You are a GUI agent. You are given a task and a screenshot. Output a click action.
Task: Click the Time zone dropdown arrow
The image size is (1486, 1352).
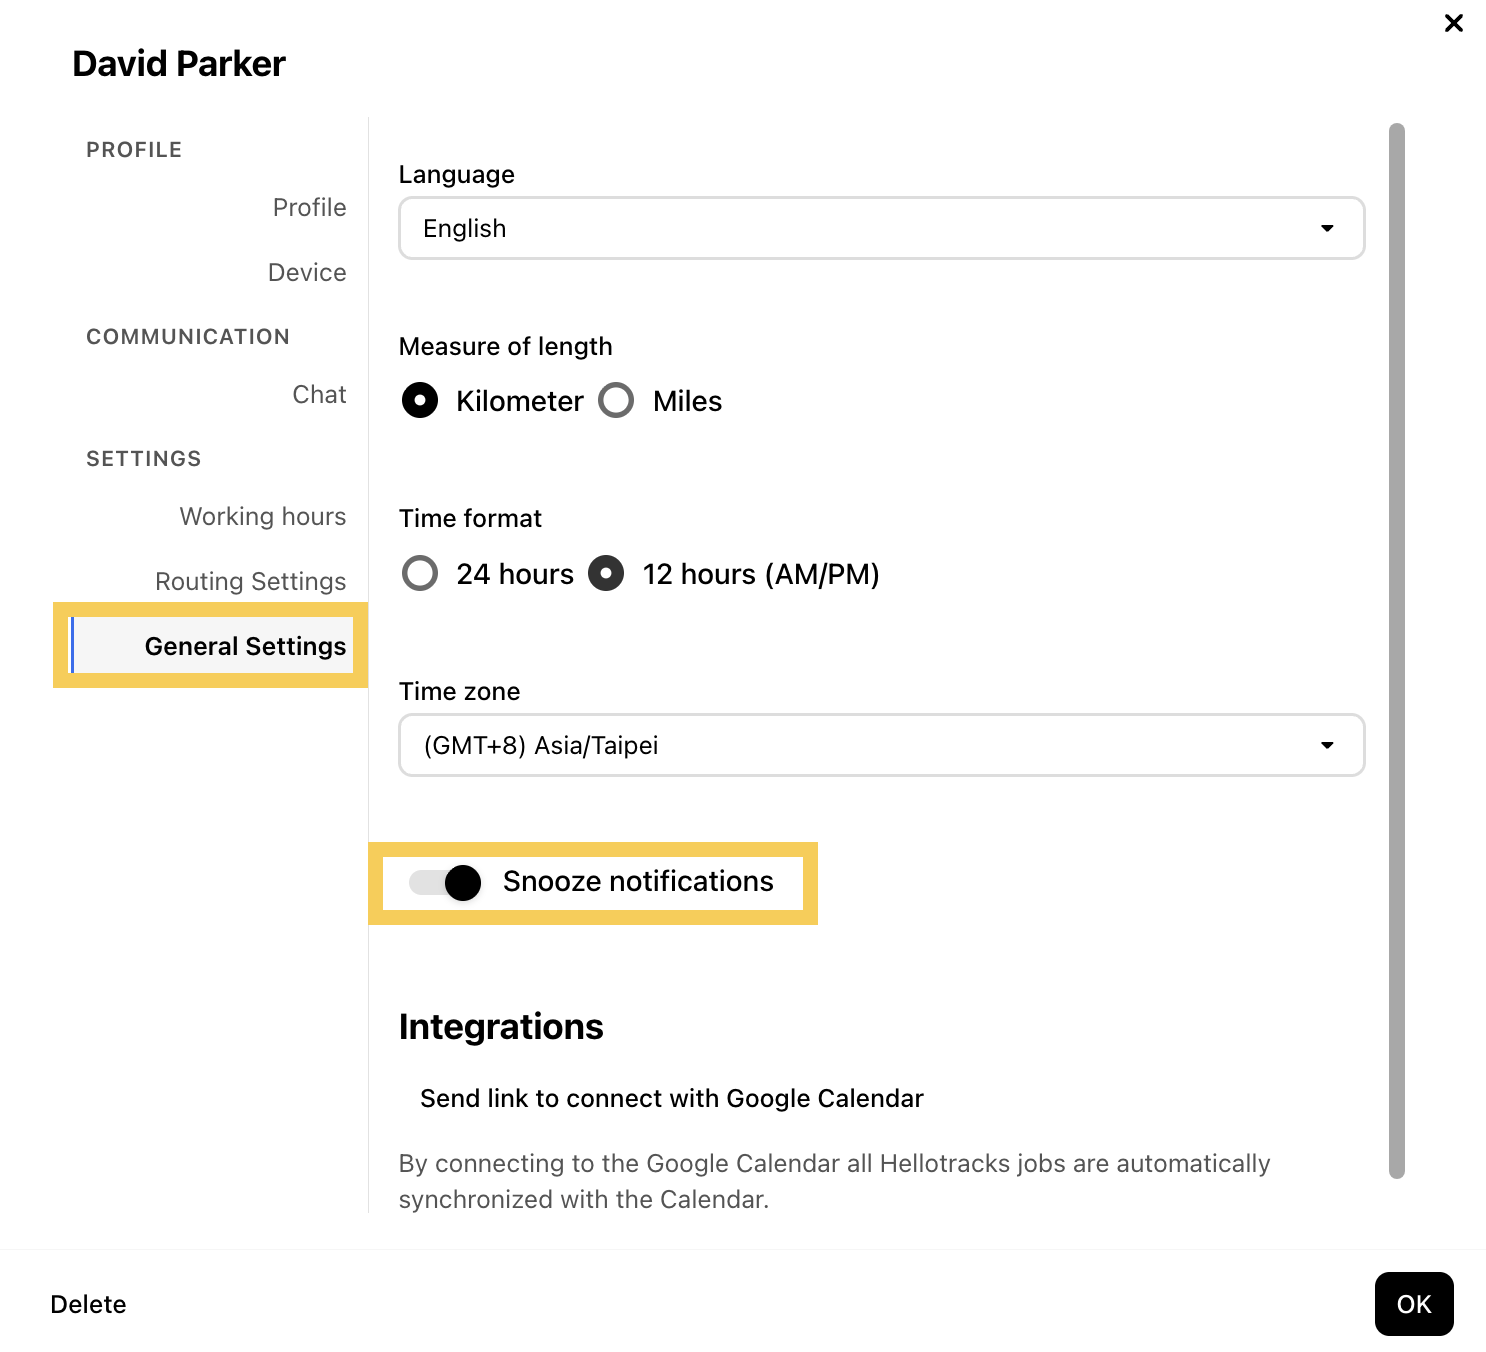[1327, 746]
